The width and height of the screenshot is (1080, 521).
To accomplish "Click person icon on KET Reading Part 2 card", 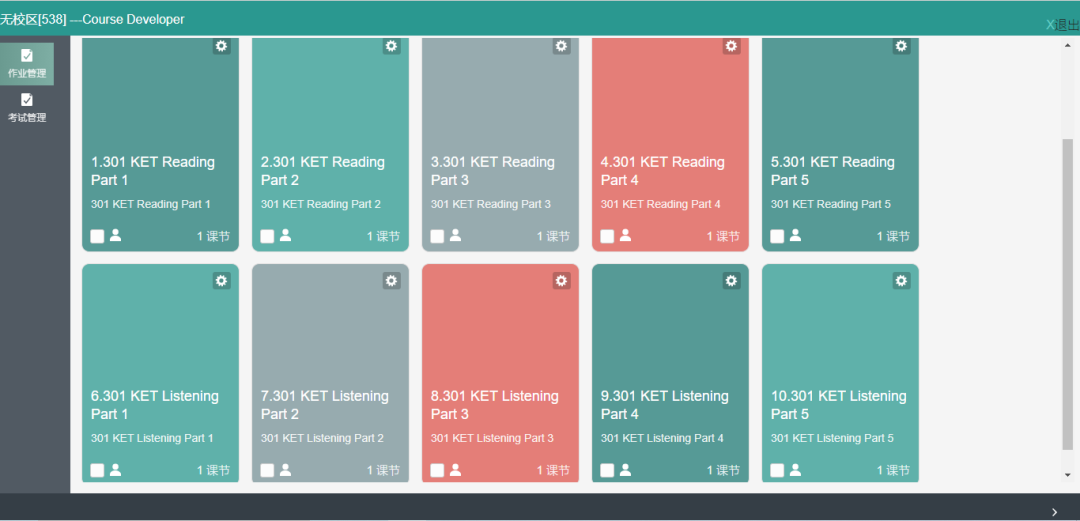I will pyautogui.click(x=285, y=235).
